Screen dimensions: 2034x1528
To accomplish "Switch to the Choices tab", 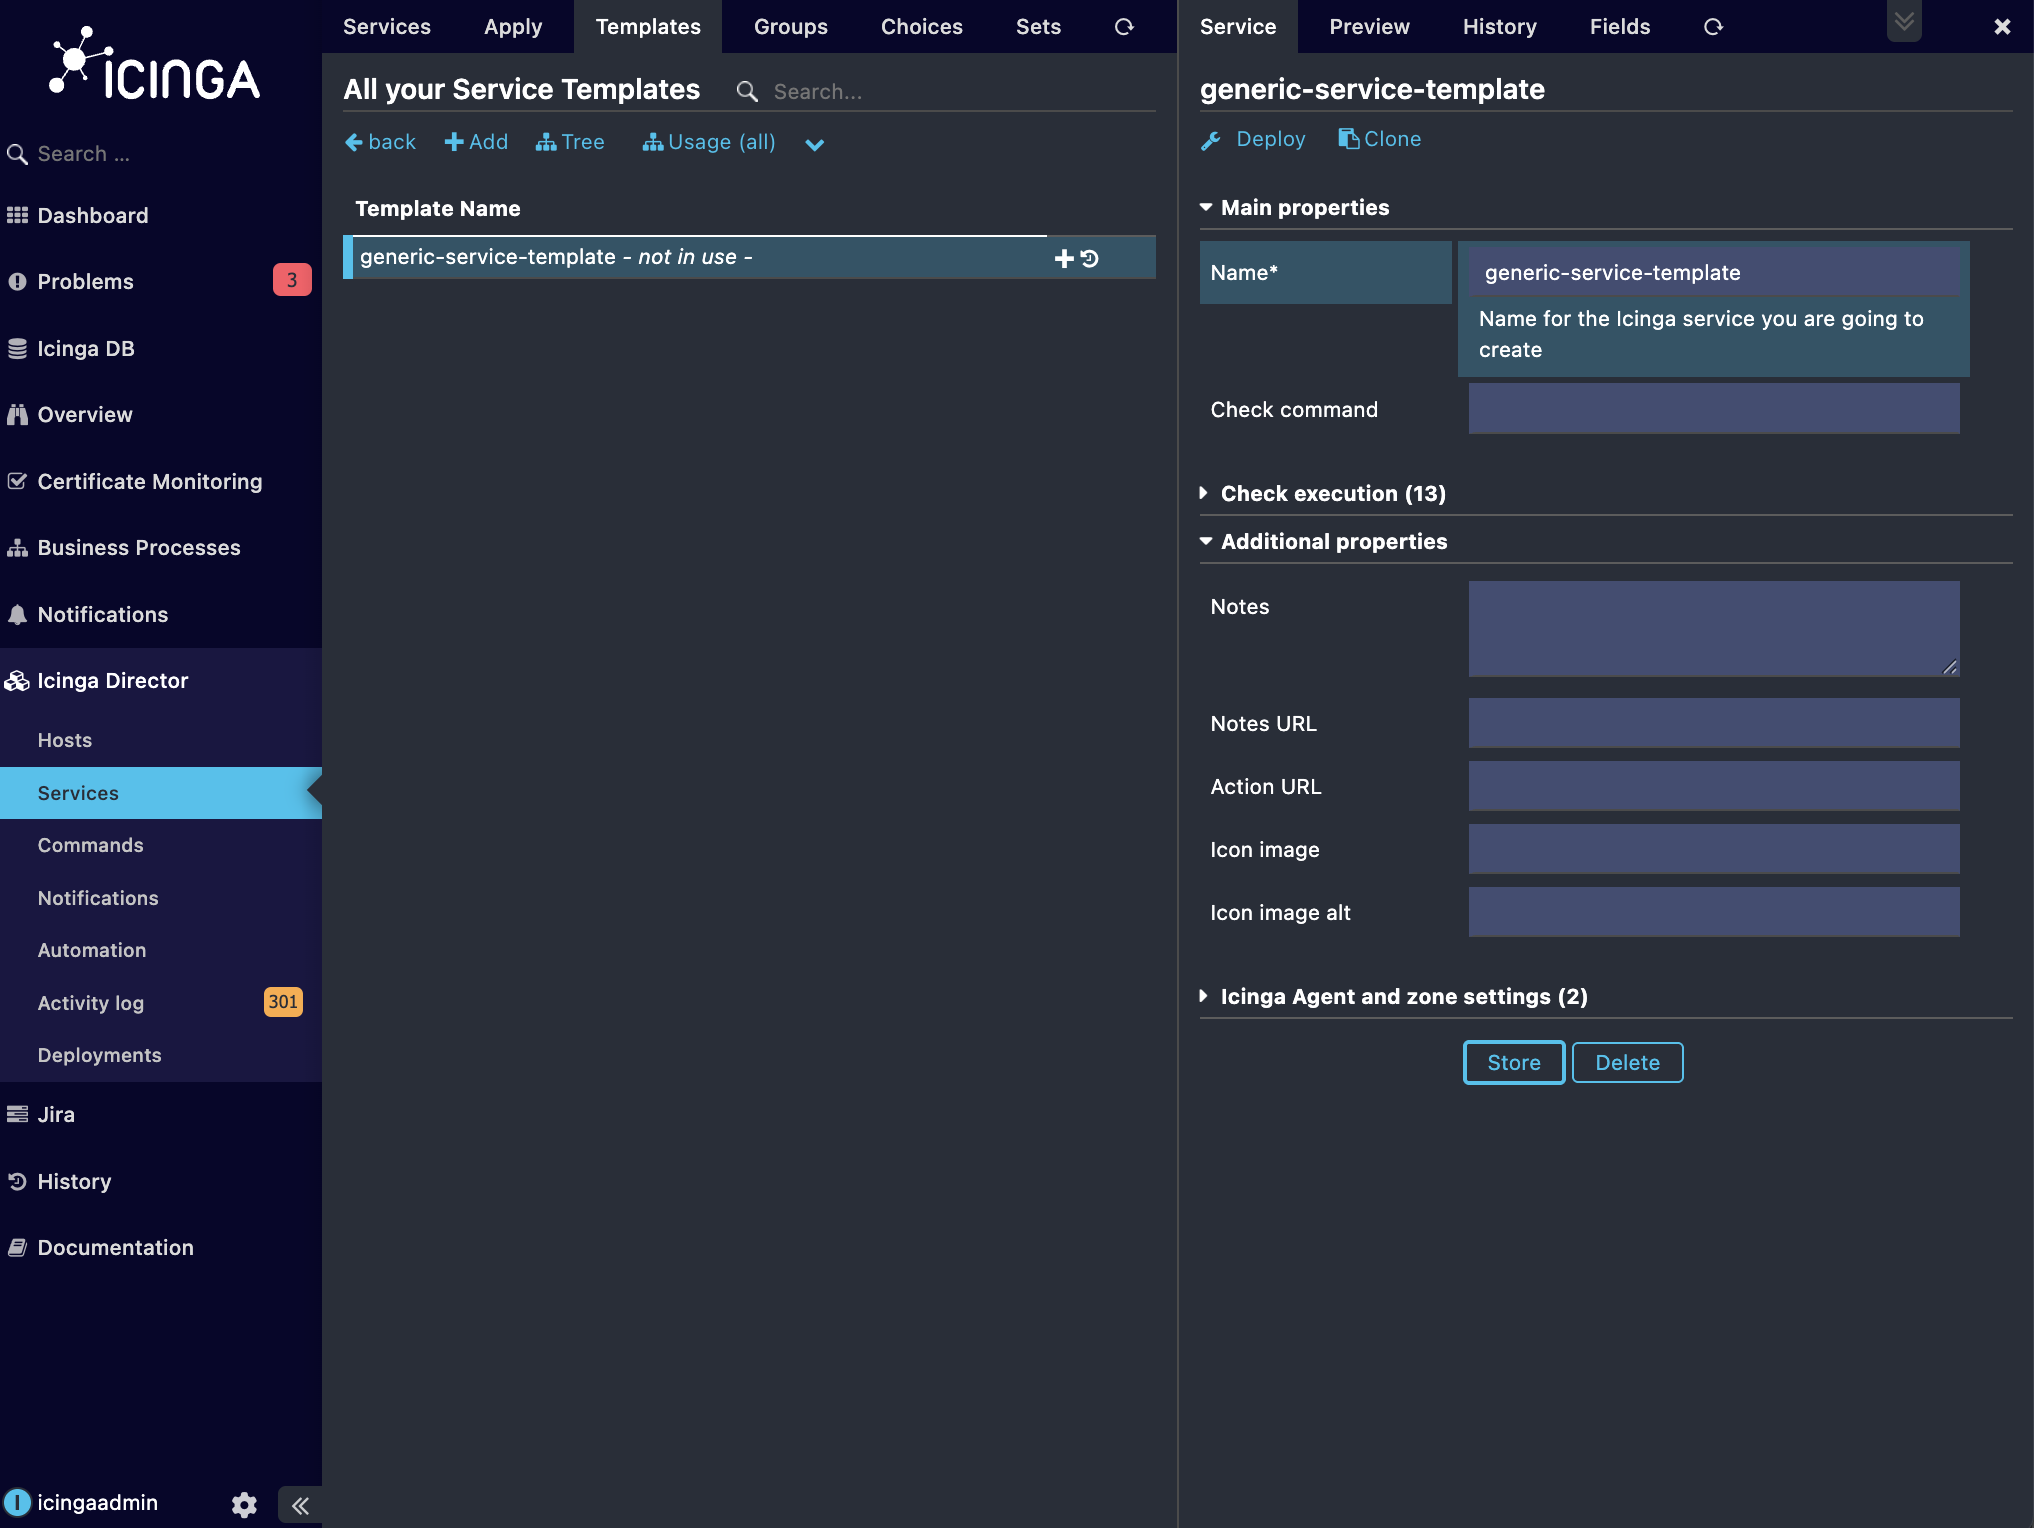I will click(x=921, y=26).
